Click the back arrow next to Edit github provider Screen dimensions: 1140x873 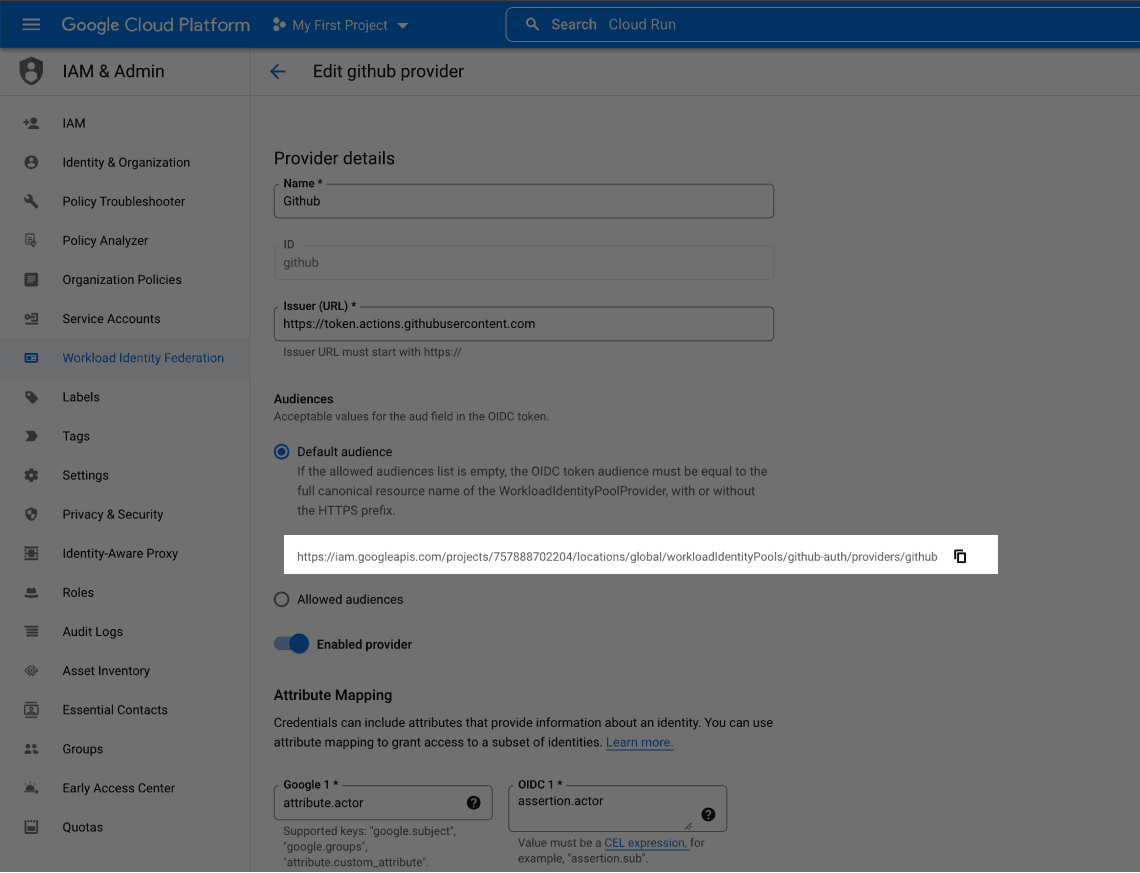point(277,71)
